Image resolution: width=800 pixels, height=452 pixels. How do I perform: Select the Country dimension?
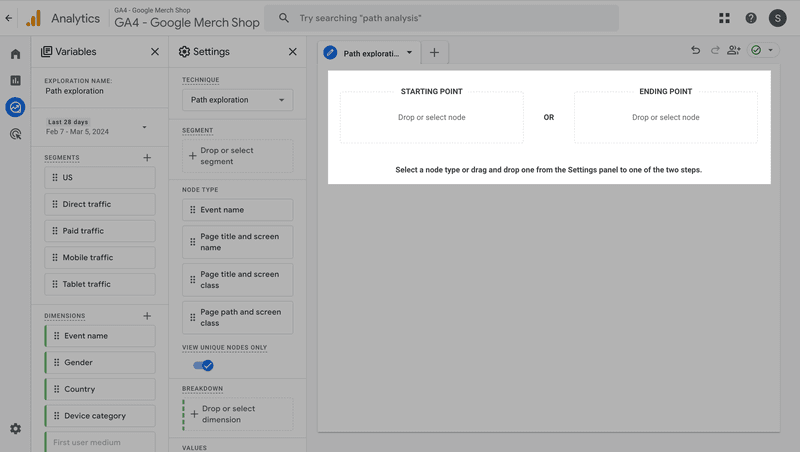[100, 389]
